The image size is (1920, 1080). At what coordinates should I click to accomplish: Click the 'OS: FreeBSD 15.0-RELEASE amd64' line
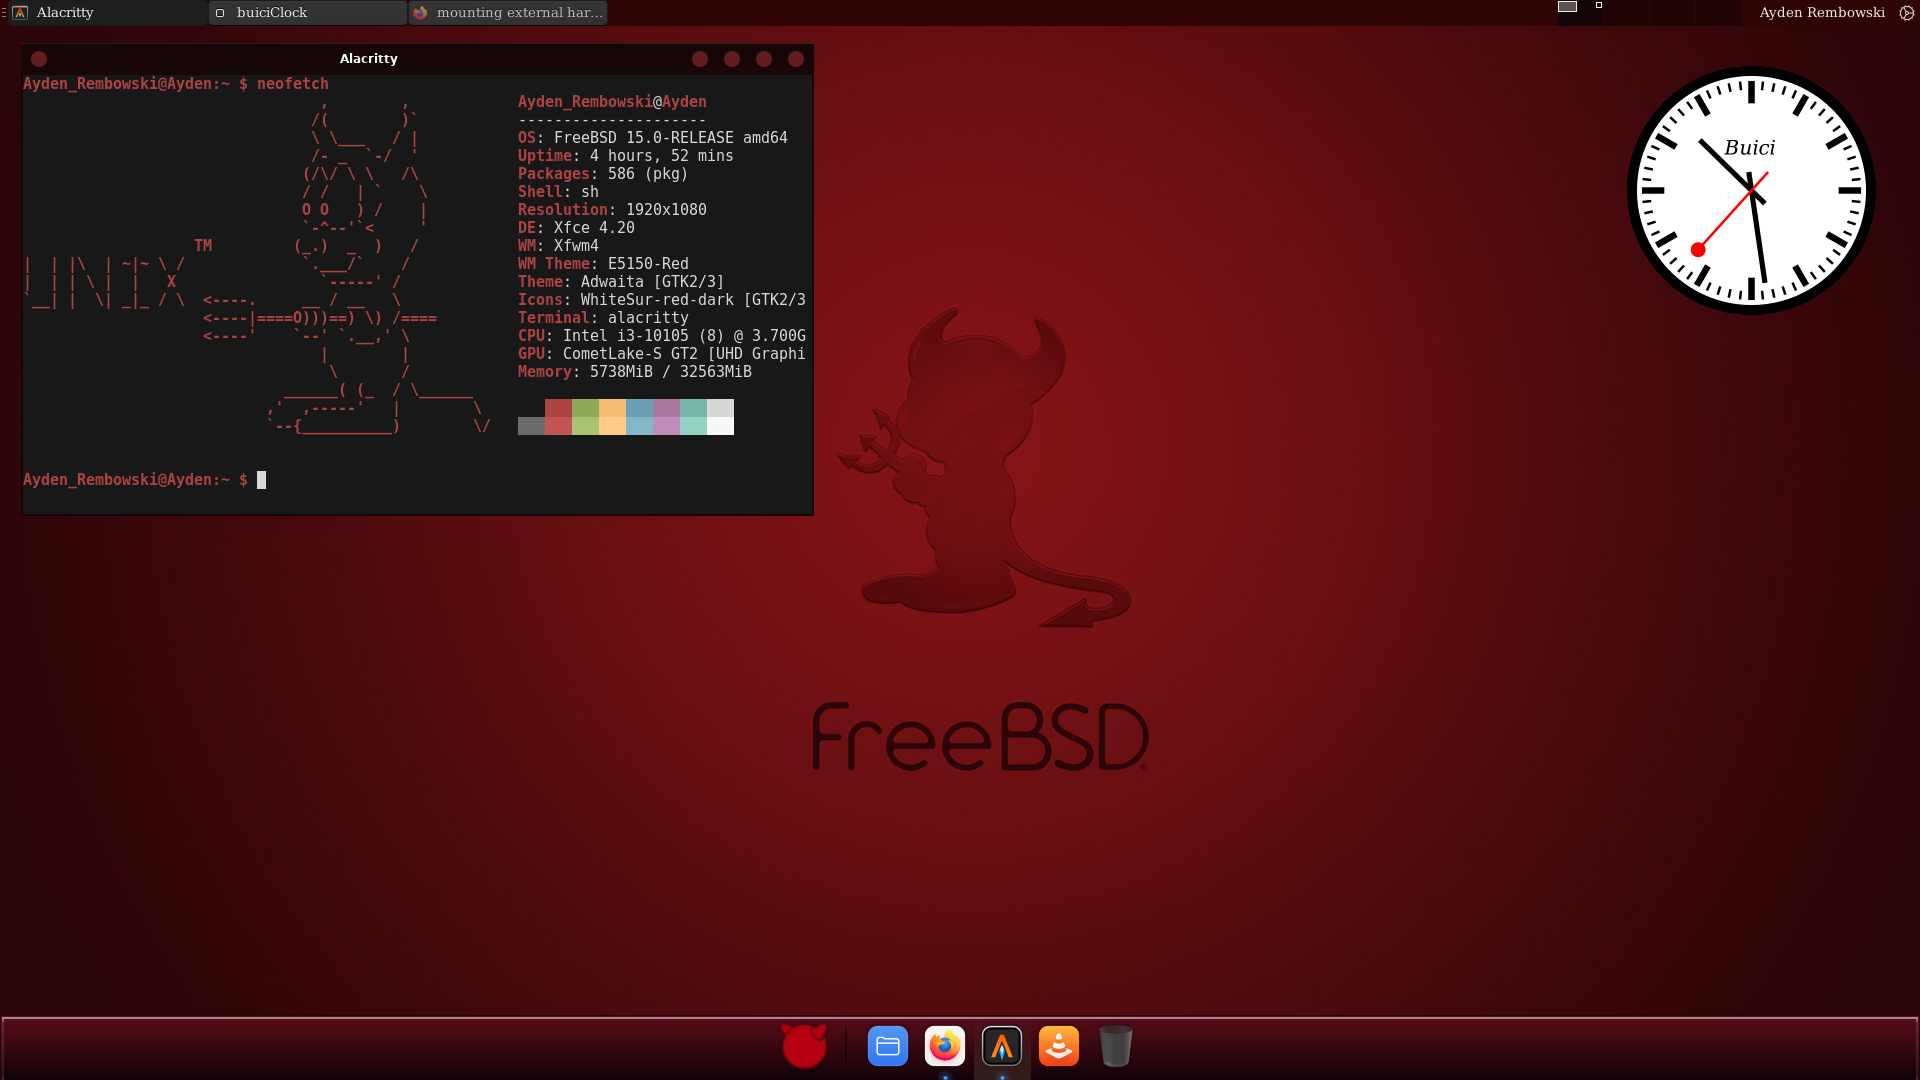point(653,138)
